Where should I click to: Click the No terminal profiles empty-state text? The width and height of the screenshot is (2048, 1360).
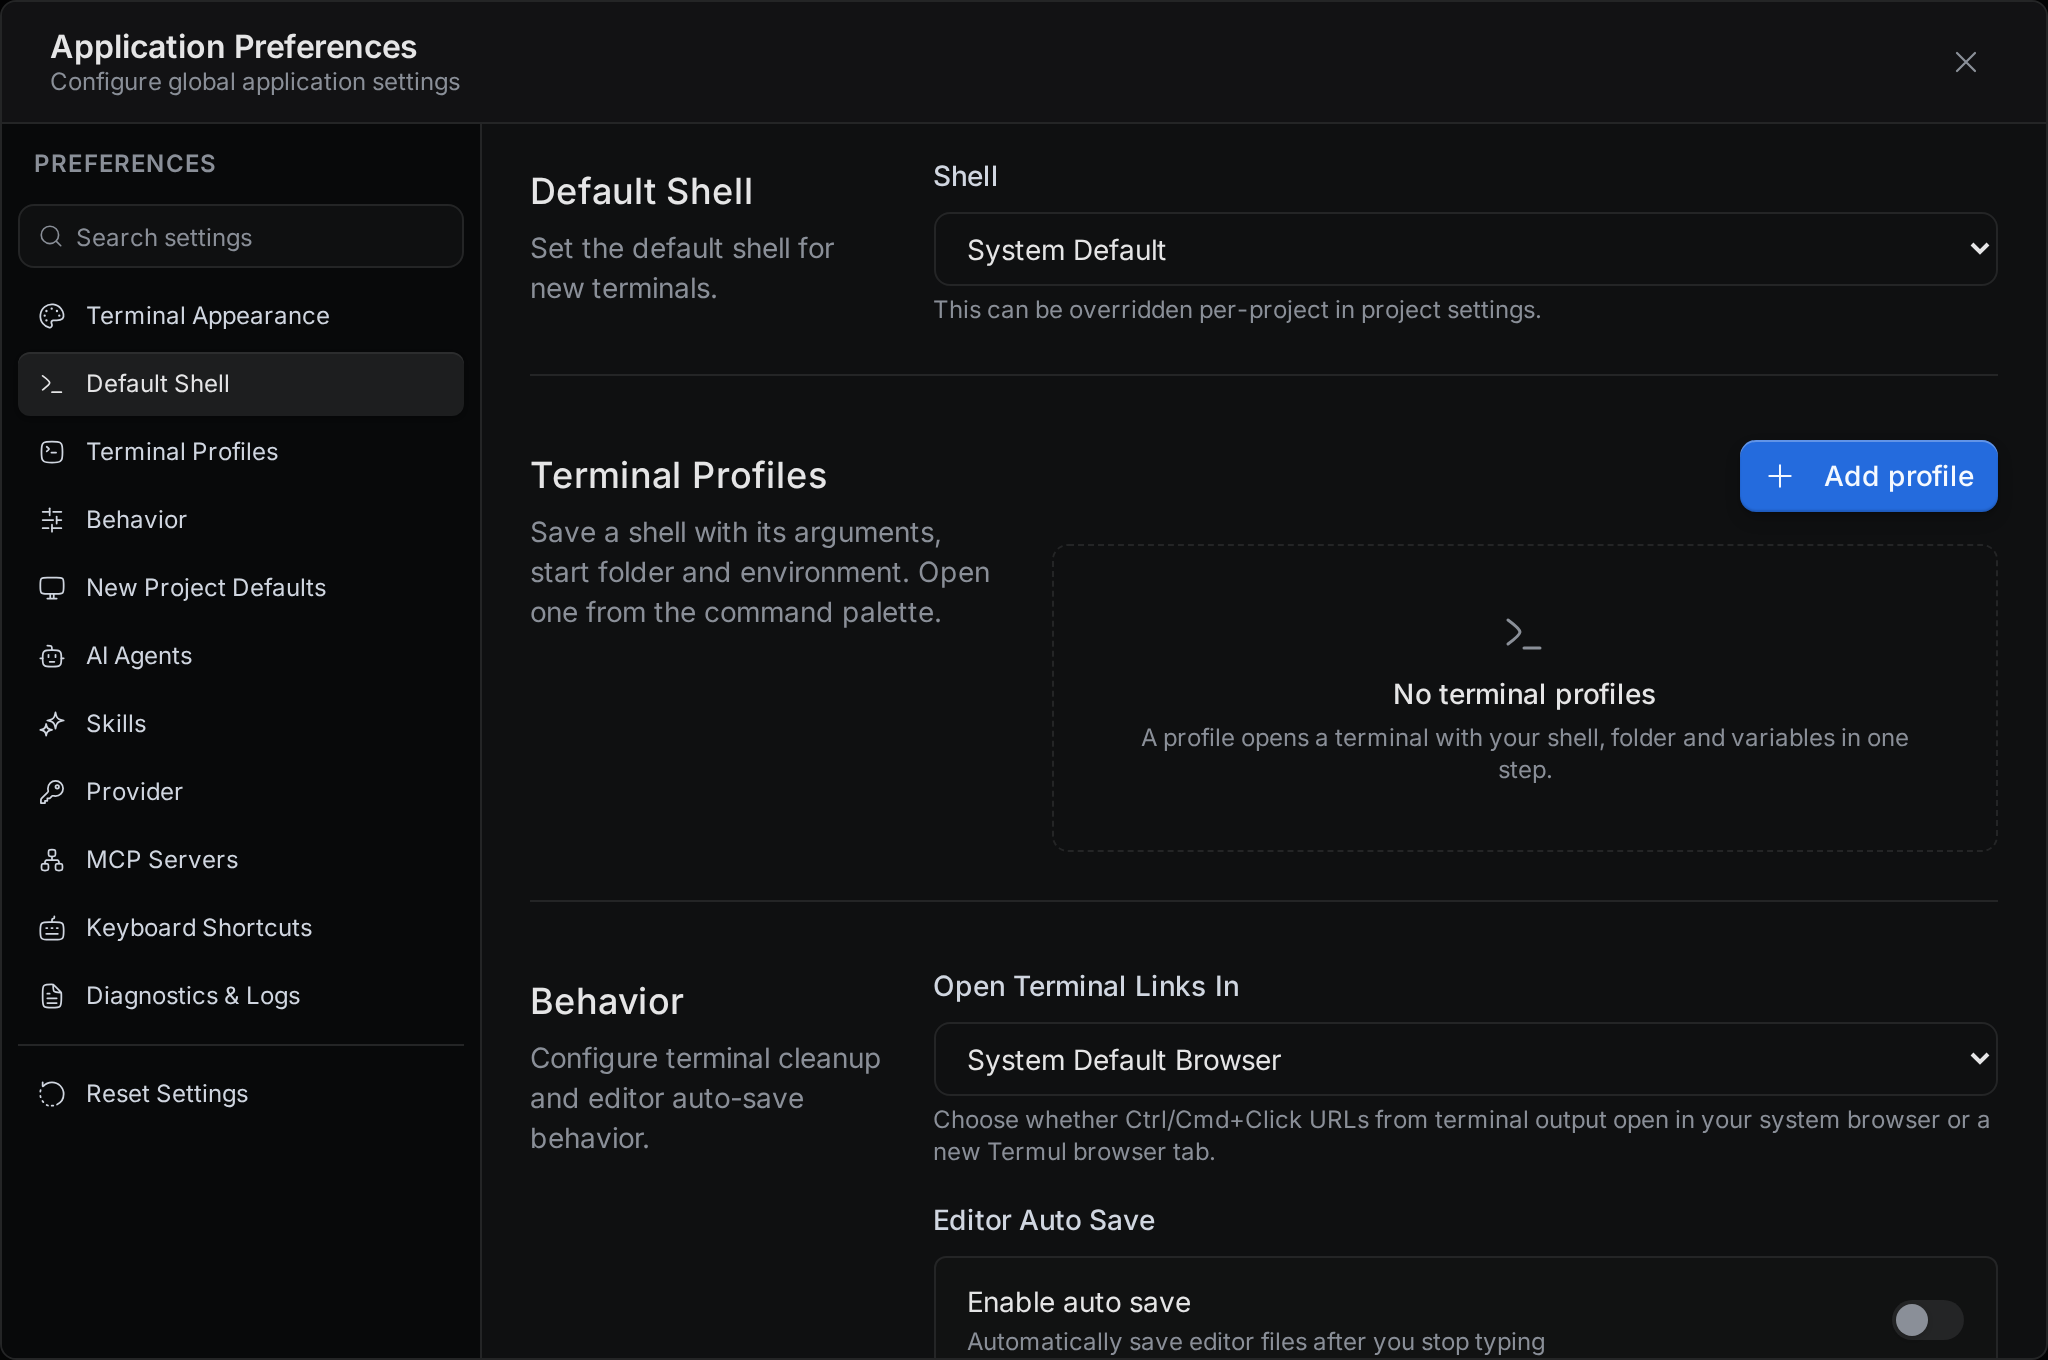[1524, 694]
